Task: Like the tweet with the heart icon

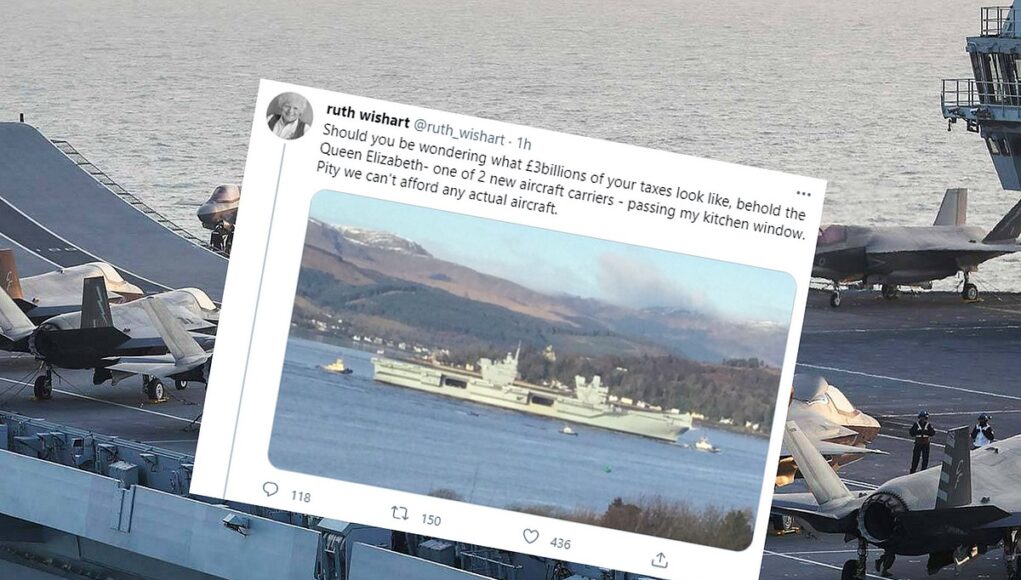Action: click(x=531, y=536)
